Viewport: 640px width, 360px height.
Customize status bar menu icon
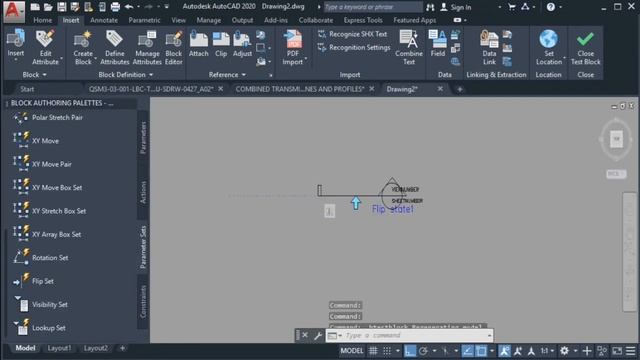pyautogui.click(x=631, y=351)
